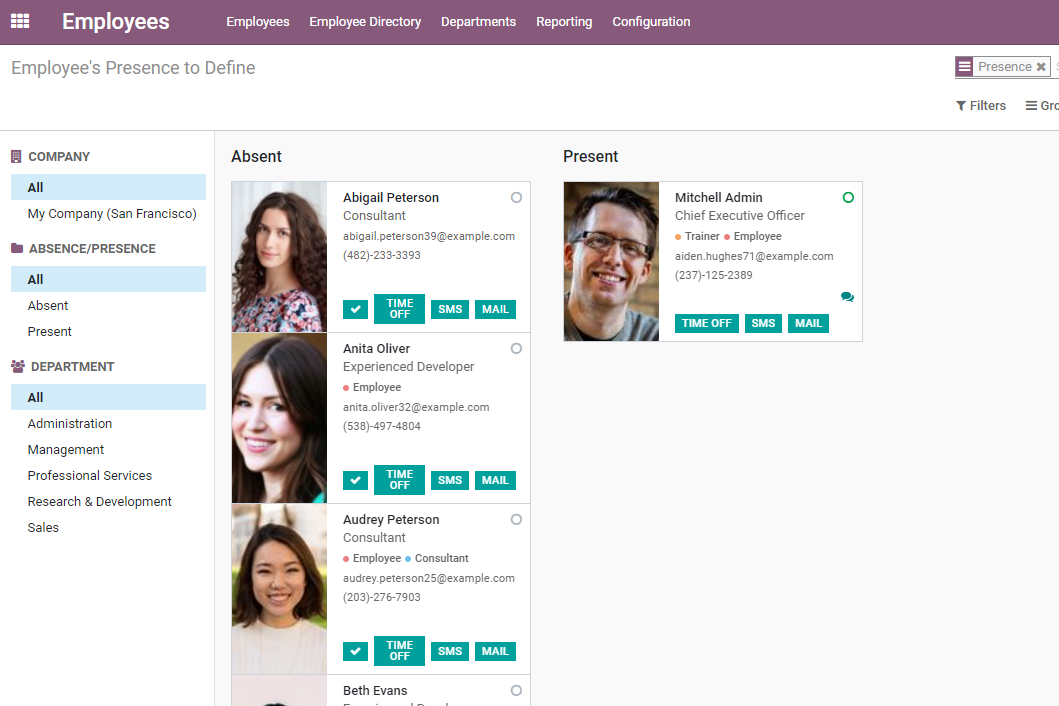Screen dimensions: 1059x706
Task: Open the Configuration menu
Action: pyautogui.click(x=651, y=22)
